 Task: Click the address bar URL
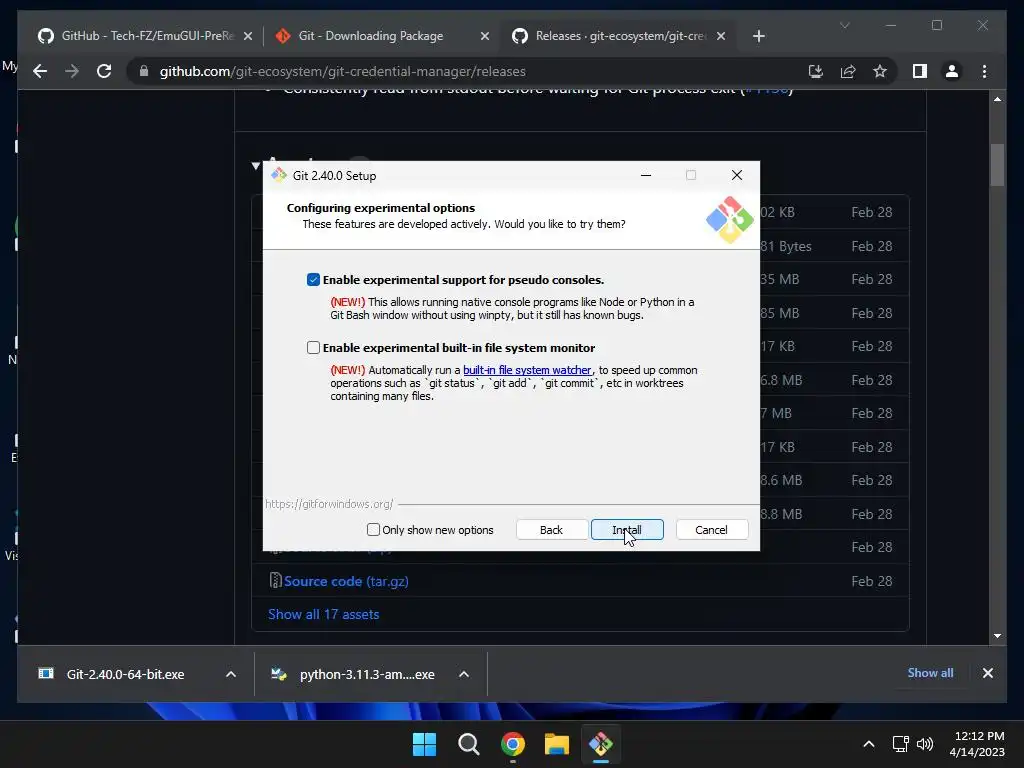point(342,71)
